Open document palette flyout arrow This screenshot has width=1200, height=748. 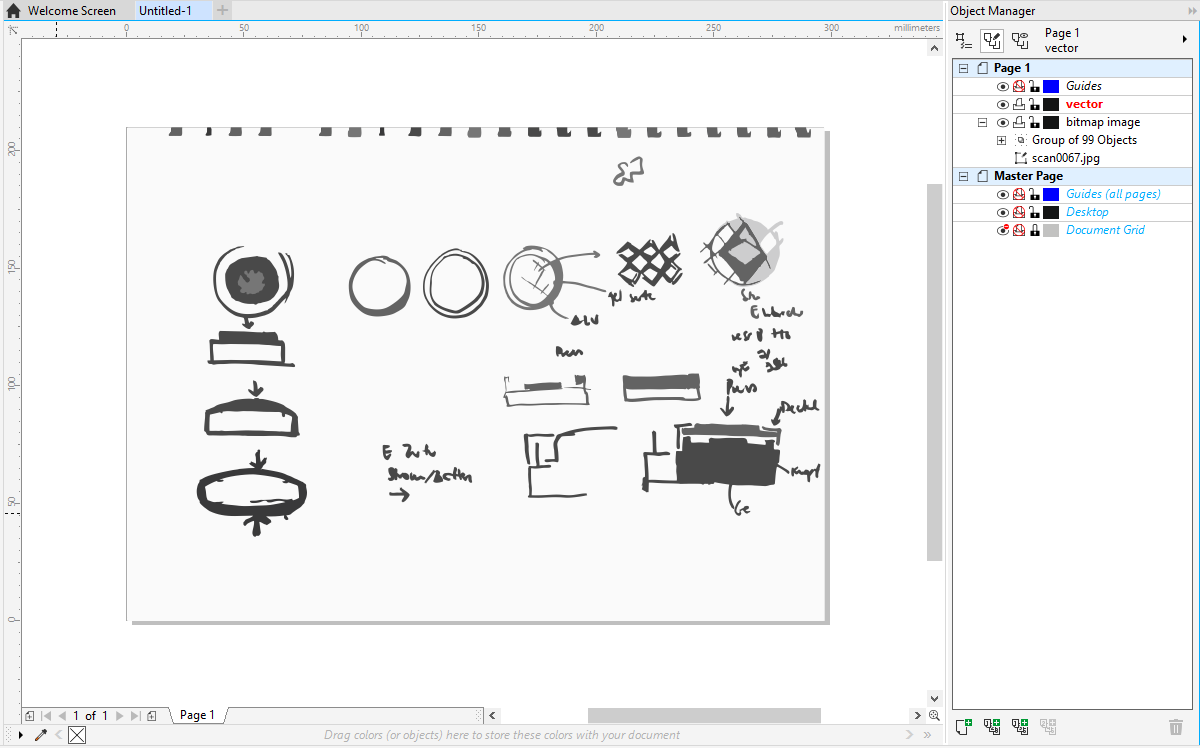point(21,735)
